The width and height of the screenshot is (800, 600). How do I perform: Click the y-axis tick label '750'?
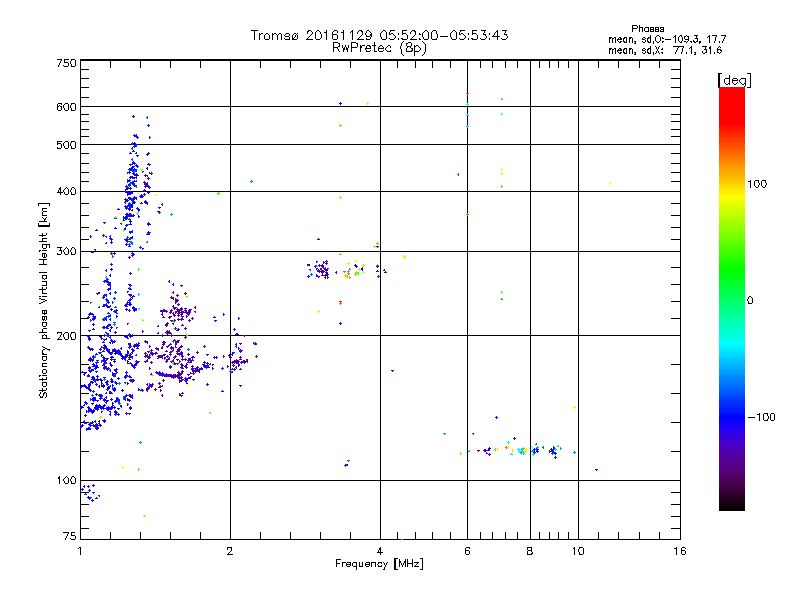pyautogui.click(x=66, y=63)
